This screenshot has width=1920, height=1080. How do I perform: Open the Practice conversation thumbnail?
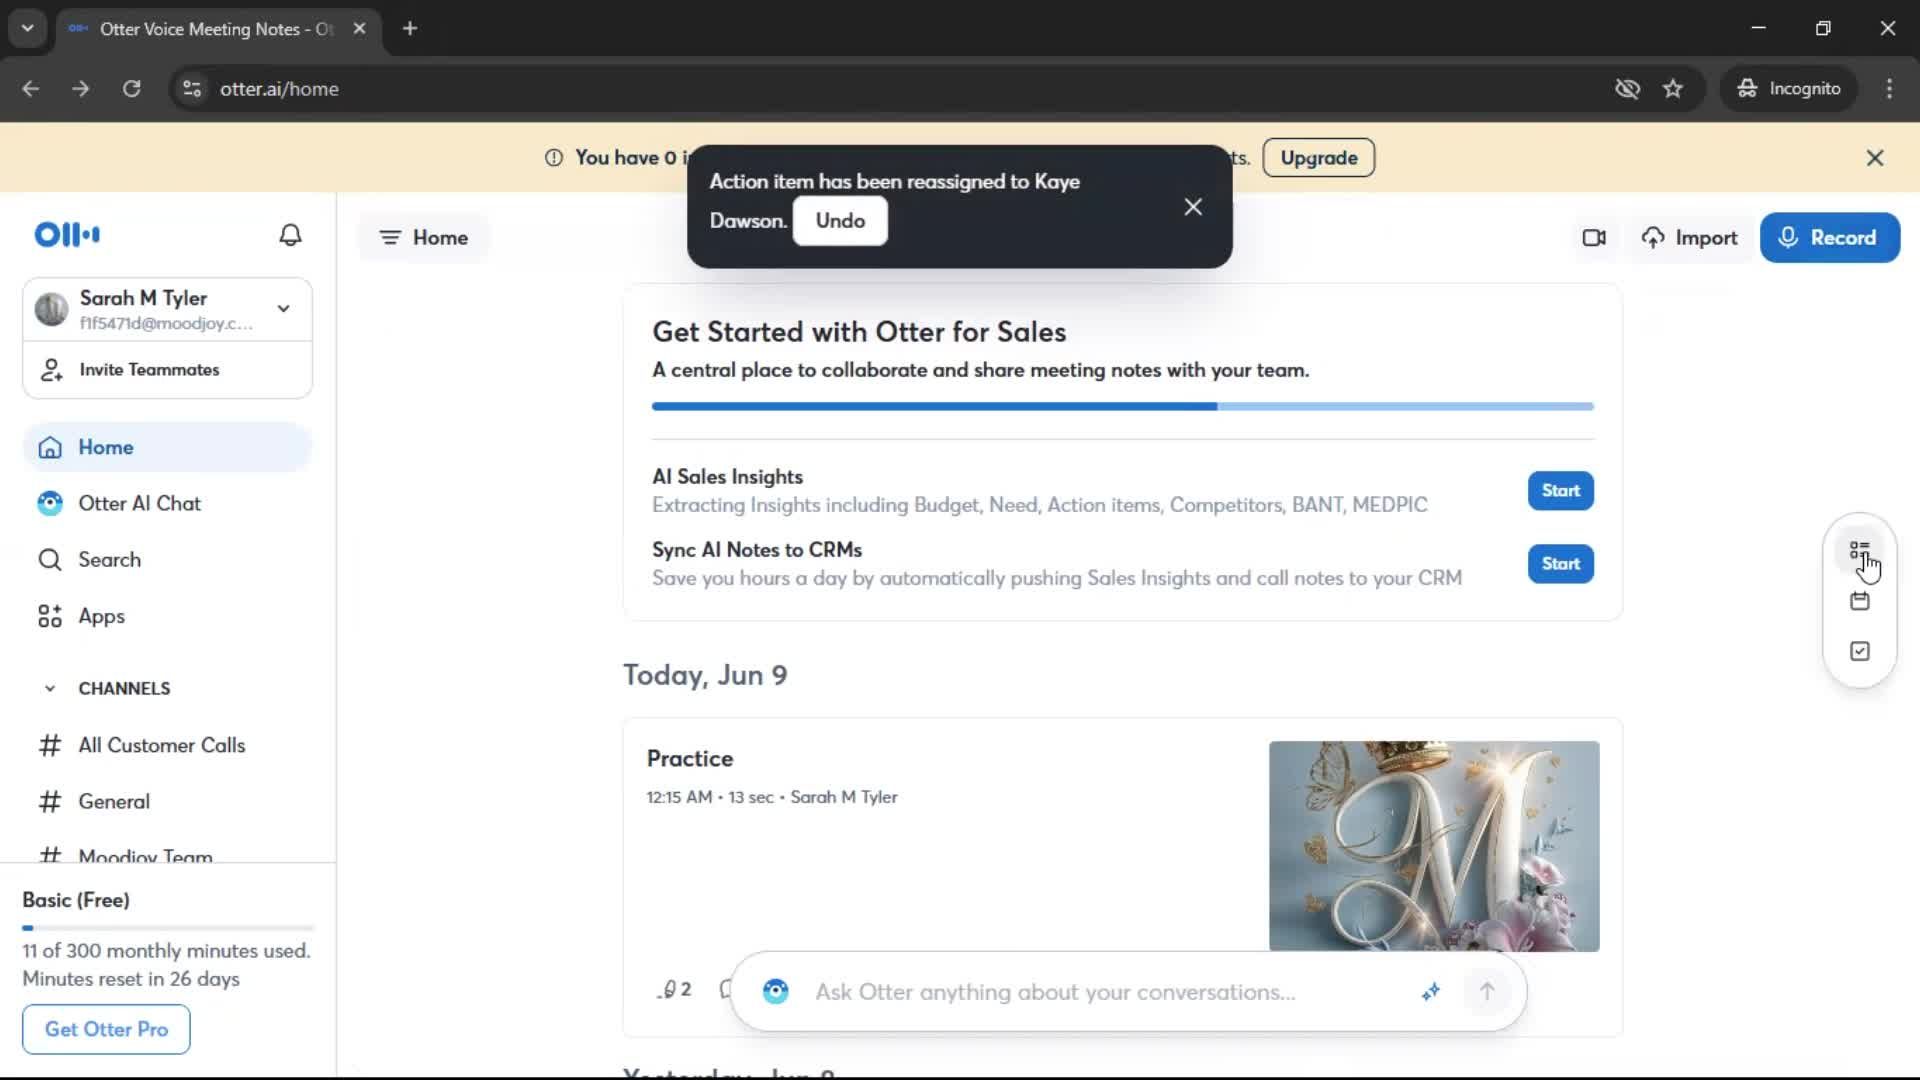1434,846
